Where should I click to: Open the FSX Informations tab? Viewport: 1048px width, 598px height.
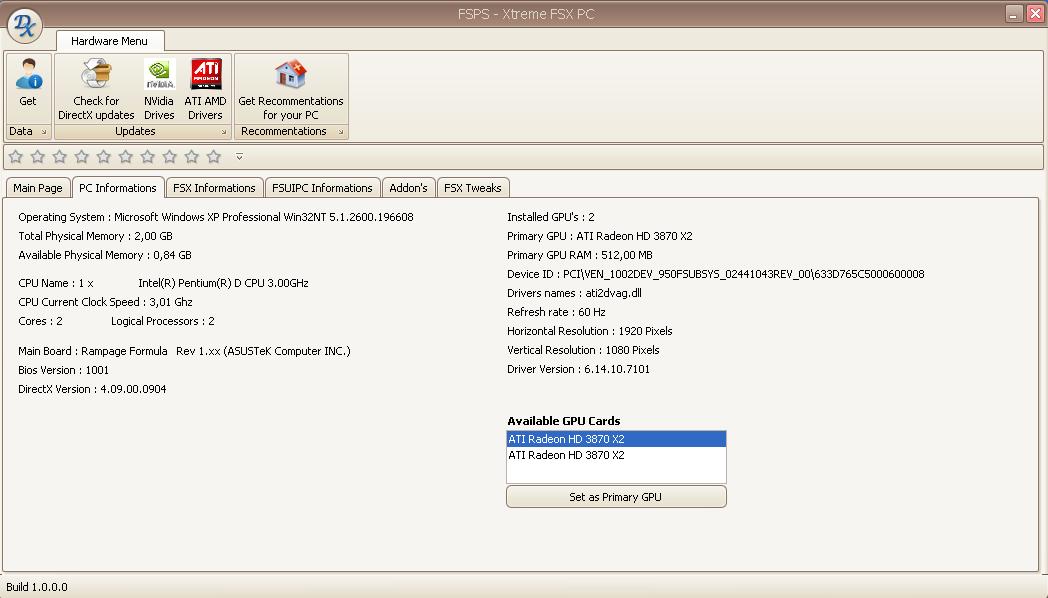point(214,188)
